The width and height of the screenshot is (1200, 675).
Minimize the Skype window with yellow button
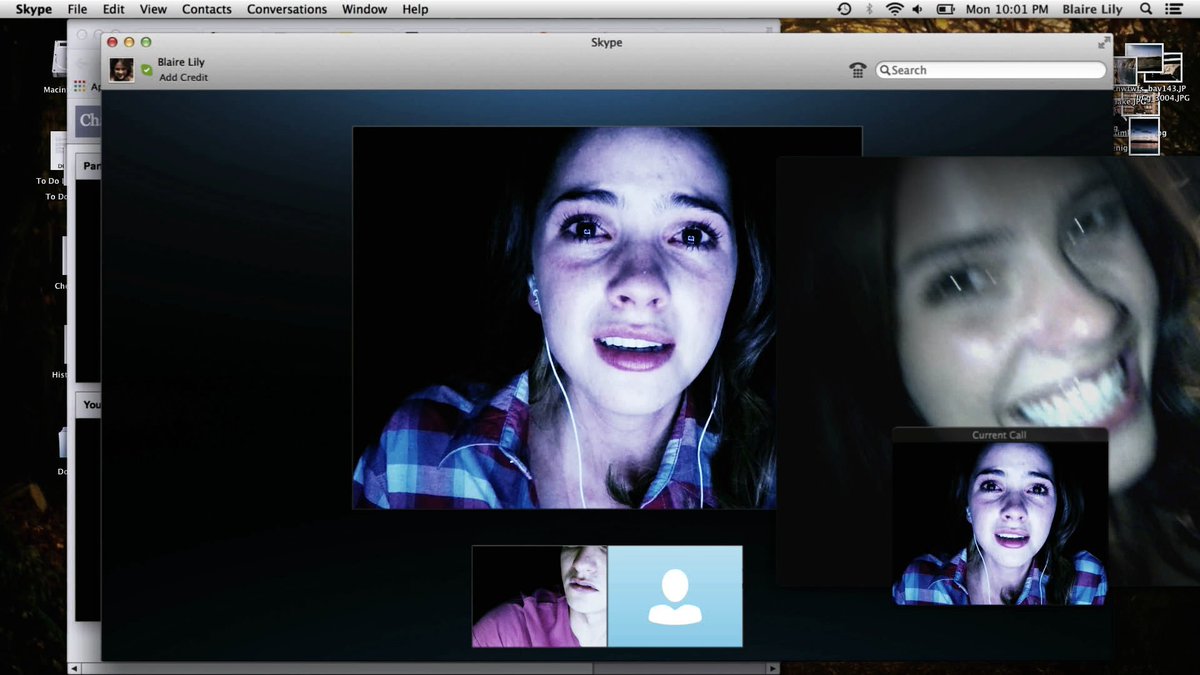click(129, 42)
